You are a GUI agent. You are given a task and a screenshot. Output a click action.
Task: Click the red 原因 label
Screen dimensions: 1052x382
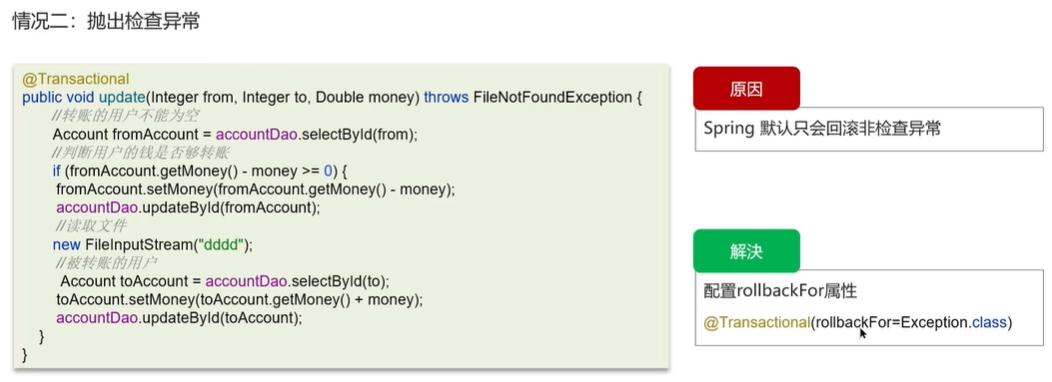click(746, 89)
